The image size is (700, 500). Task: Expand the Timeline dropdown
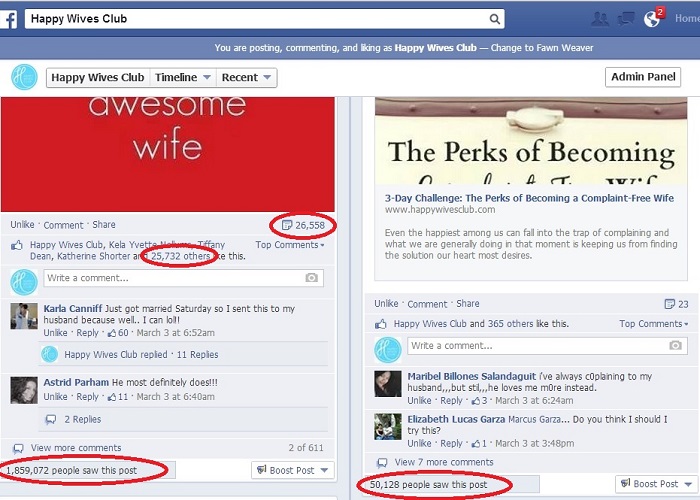pos(182,77)
